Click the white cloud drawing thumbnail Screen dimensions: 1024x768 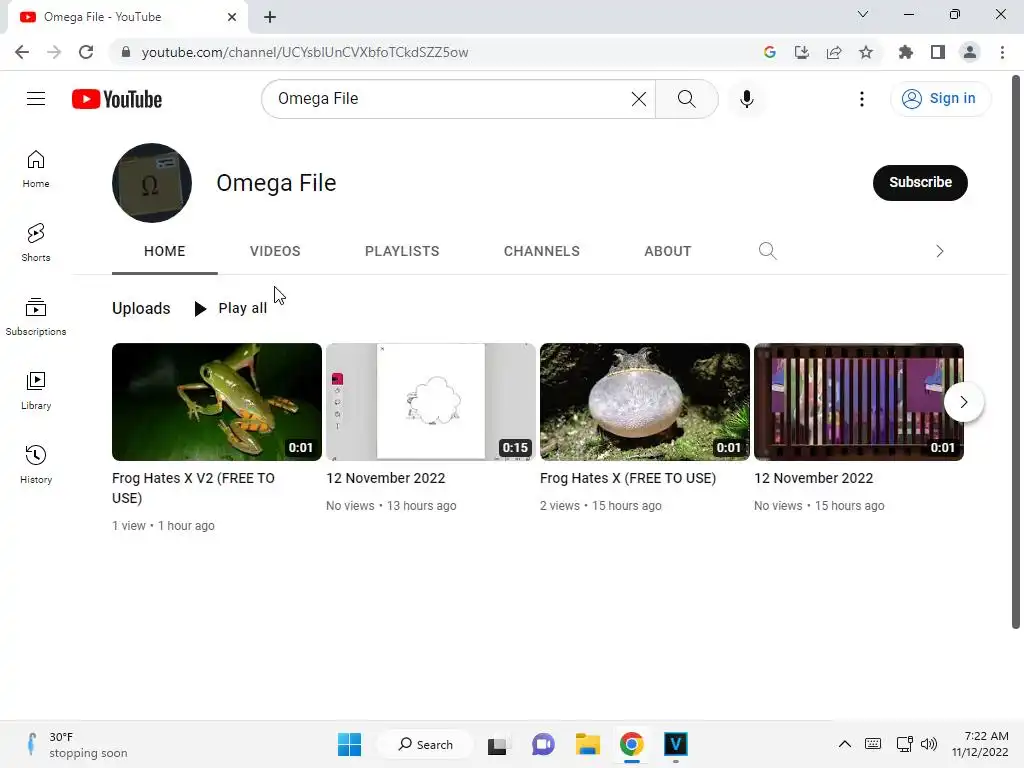tap(431, 402)
